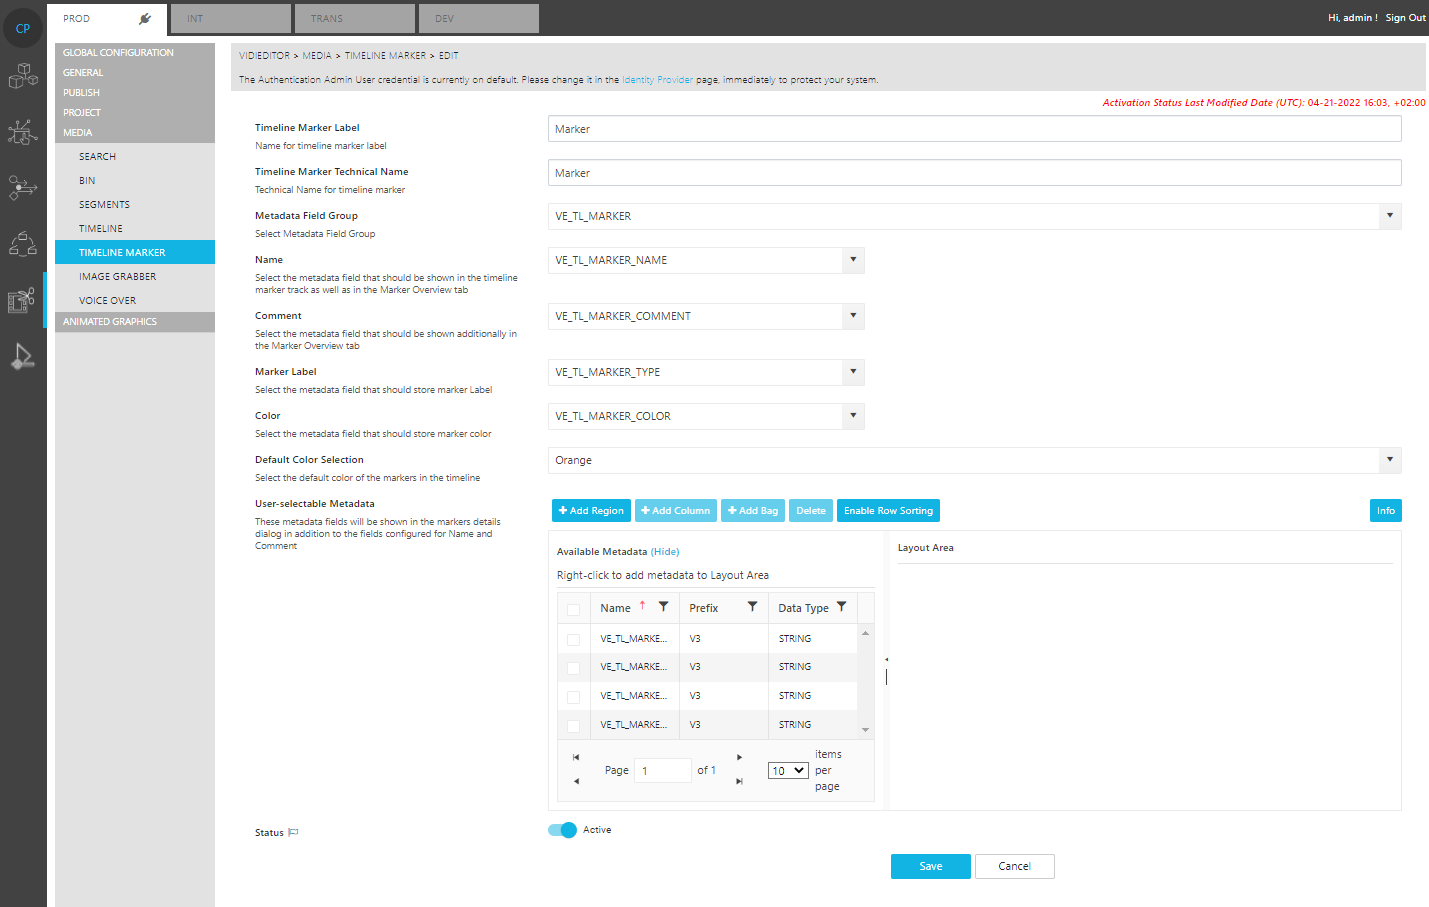Viewport: 1429px width, 907px height.
Task: Open the items per page selector
Action: [788, 771]
